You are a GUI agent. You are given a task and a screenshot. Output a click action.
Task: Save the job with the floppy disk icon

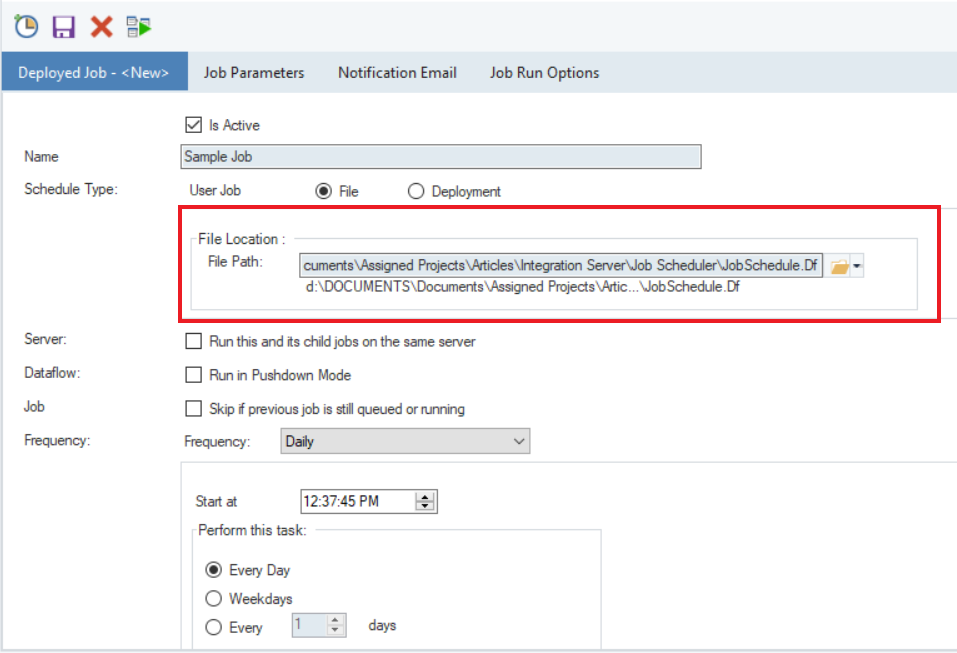click(x=64, y=26)
